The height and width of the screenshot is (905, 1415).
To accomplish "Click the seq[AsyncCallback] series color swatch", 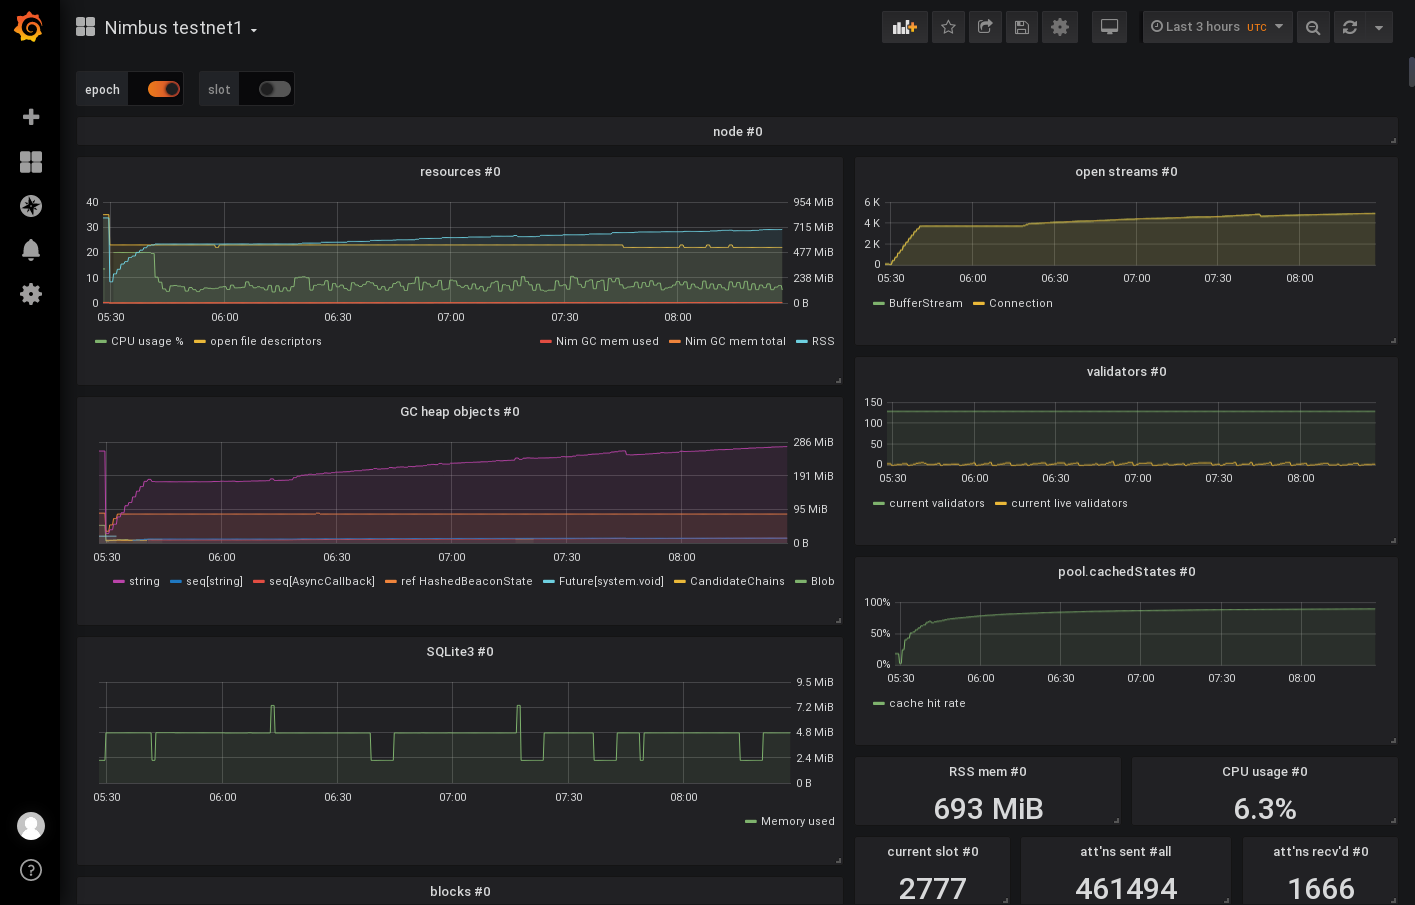I will pos(259,581).
